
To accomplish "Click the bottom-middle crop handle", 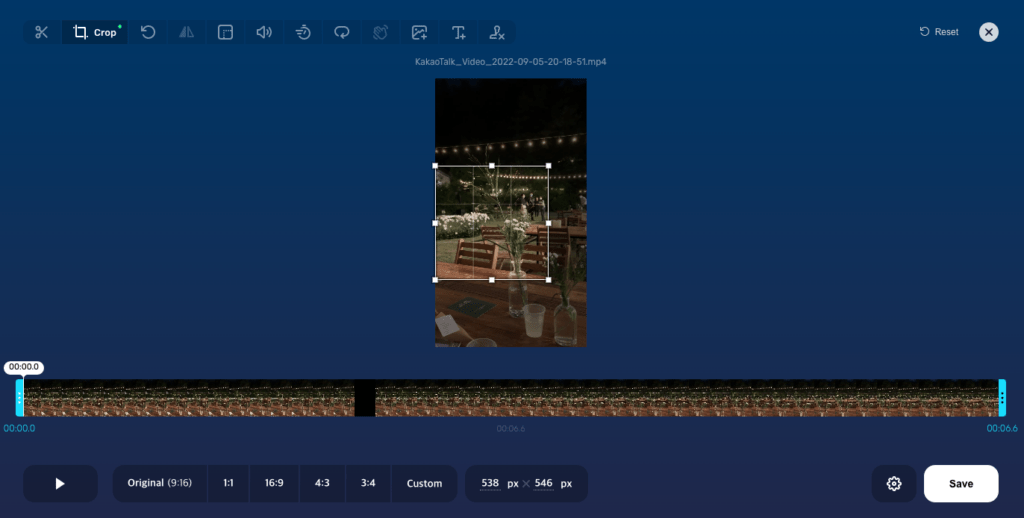I will (x=492, y=280).
